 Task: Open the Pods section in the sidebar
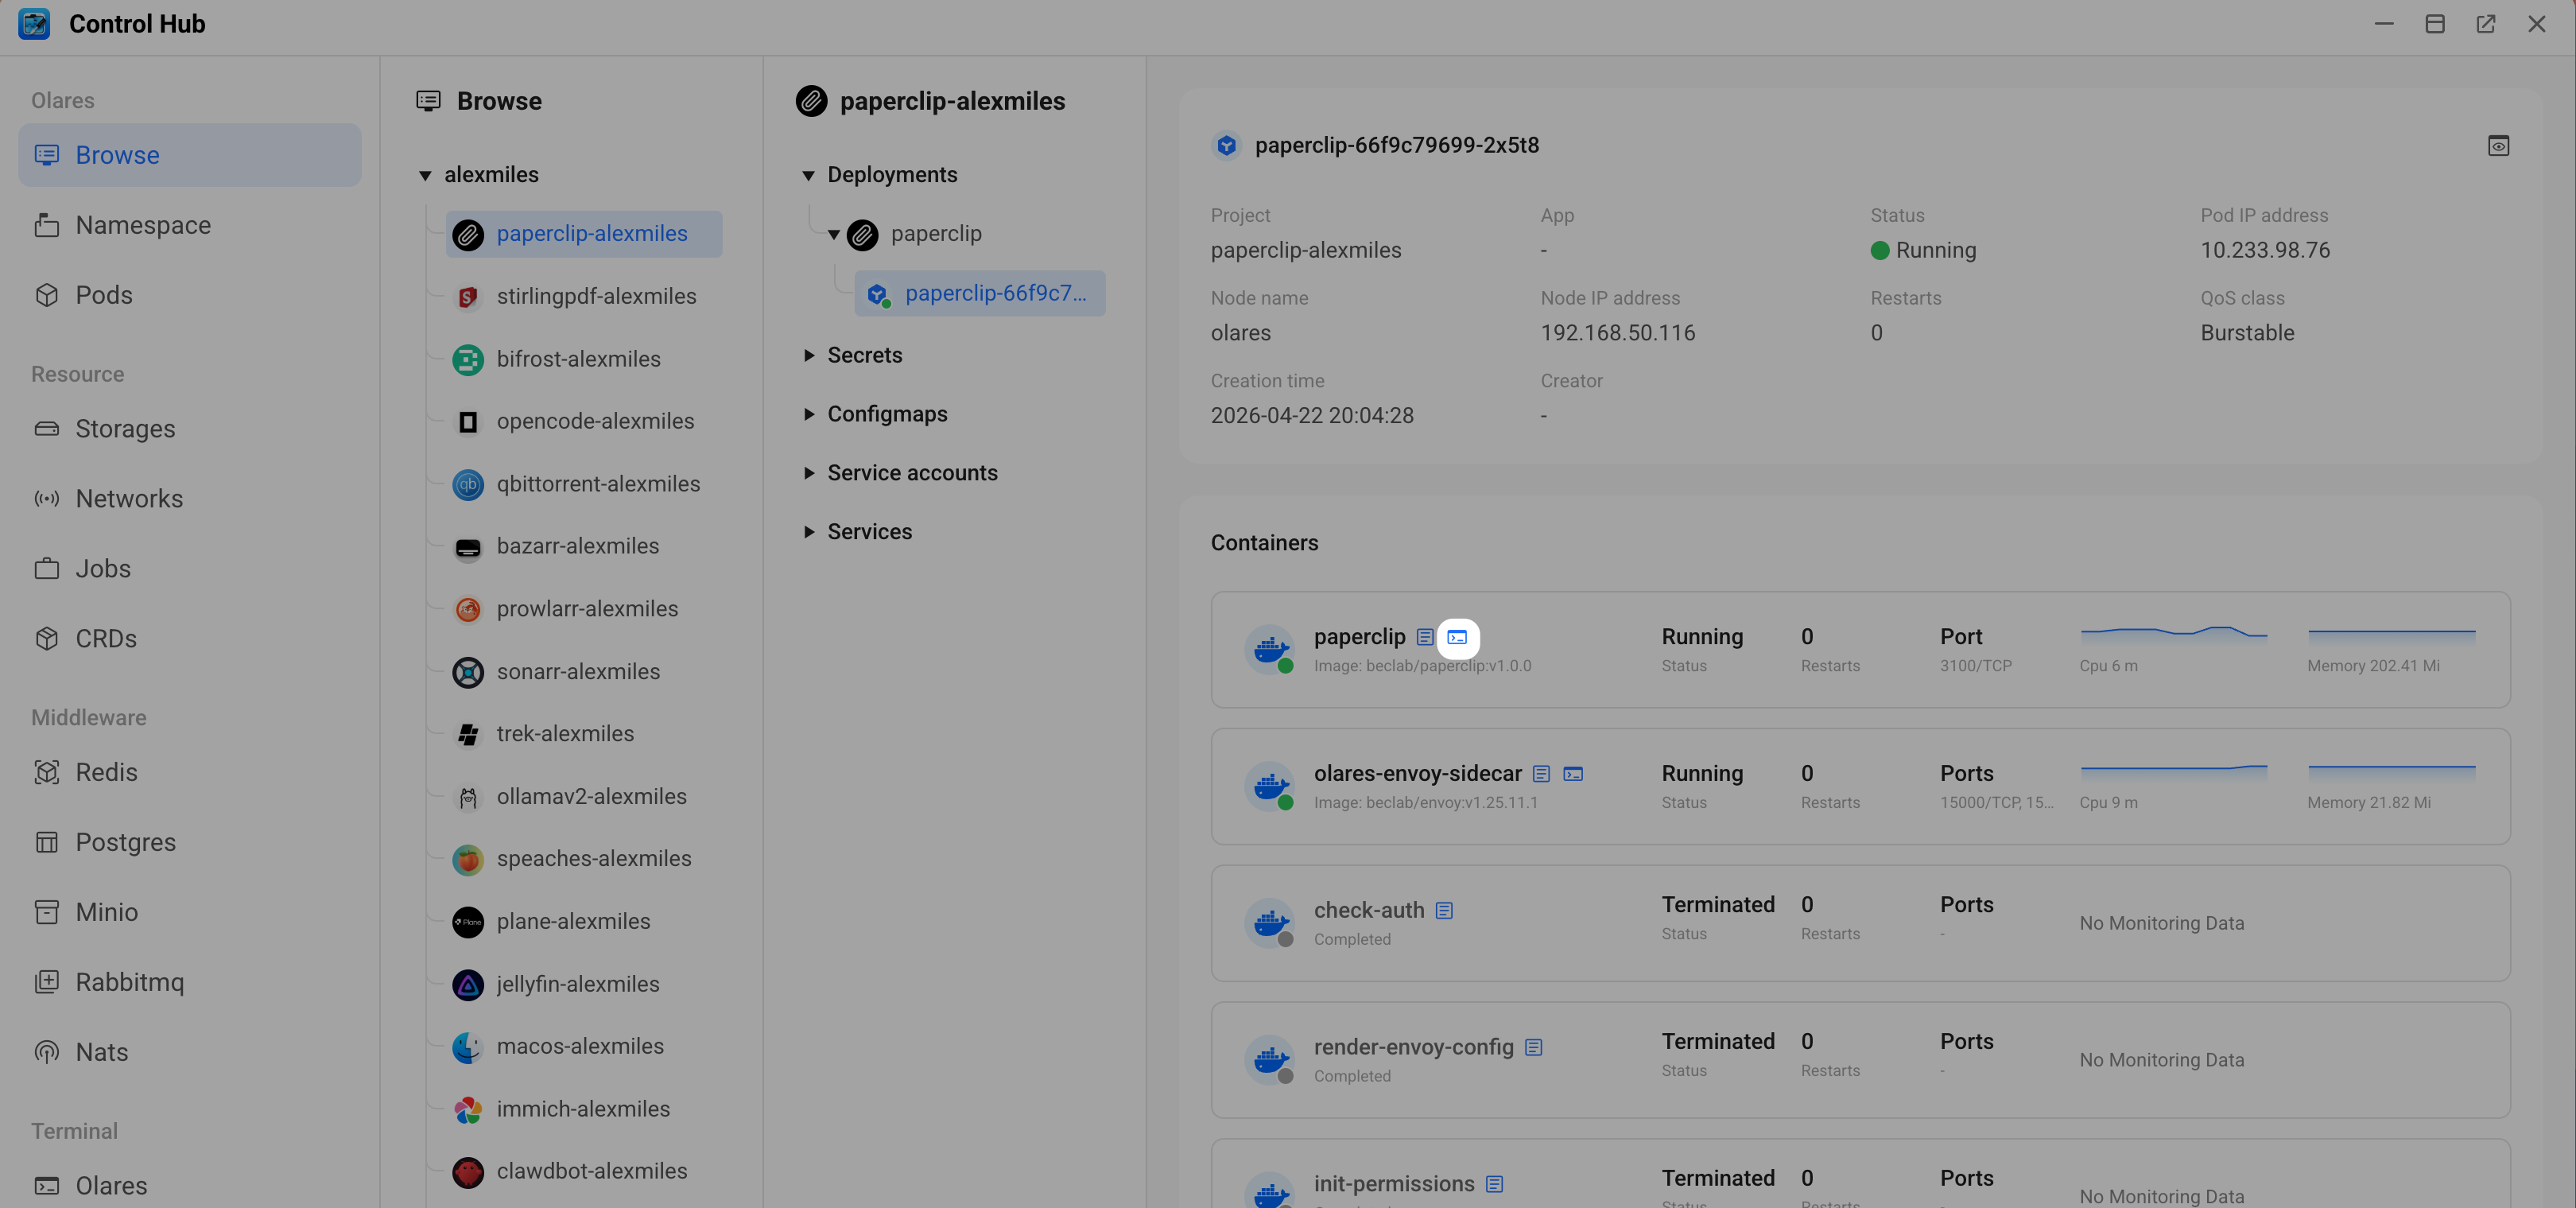click(104, 295)
